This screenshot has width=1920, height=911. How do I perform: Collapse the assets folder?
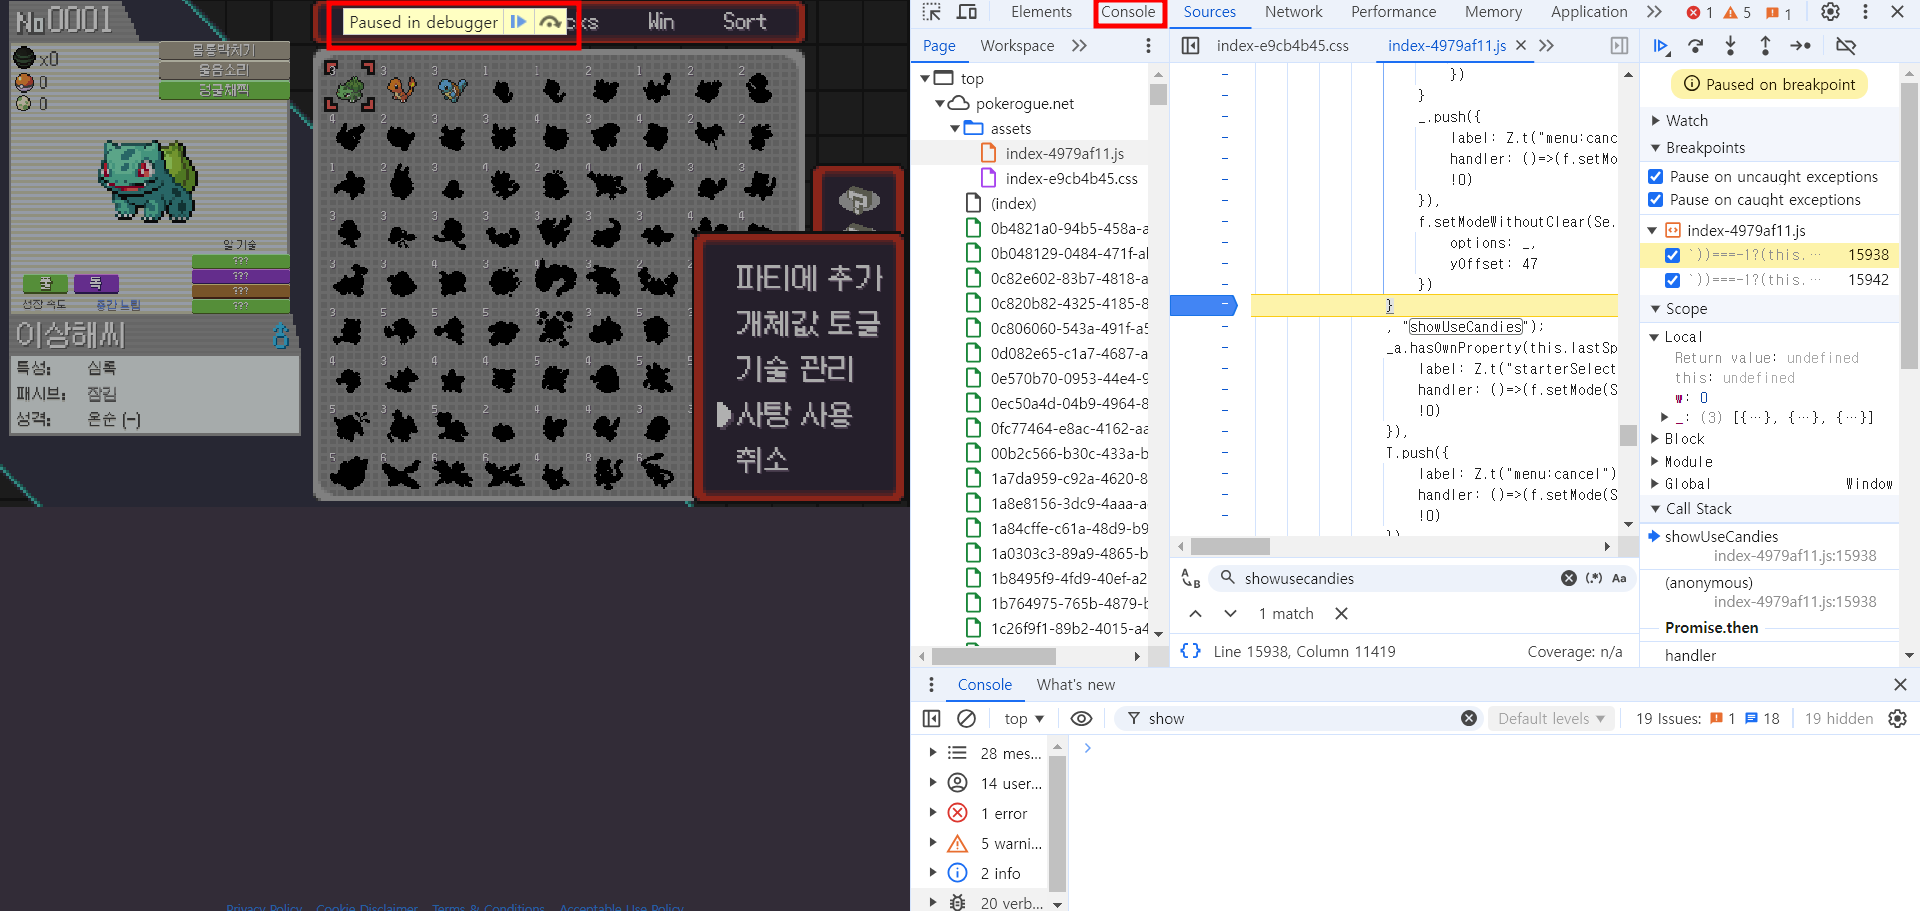pyautogui.click(x=955, y=128)
